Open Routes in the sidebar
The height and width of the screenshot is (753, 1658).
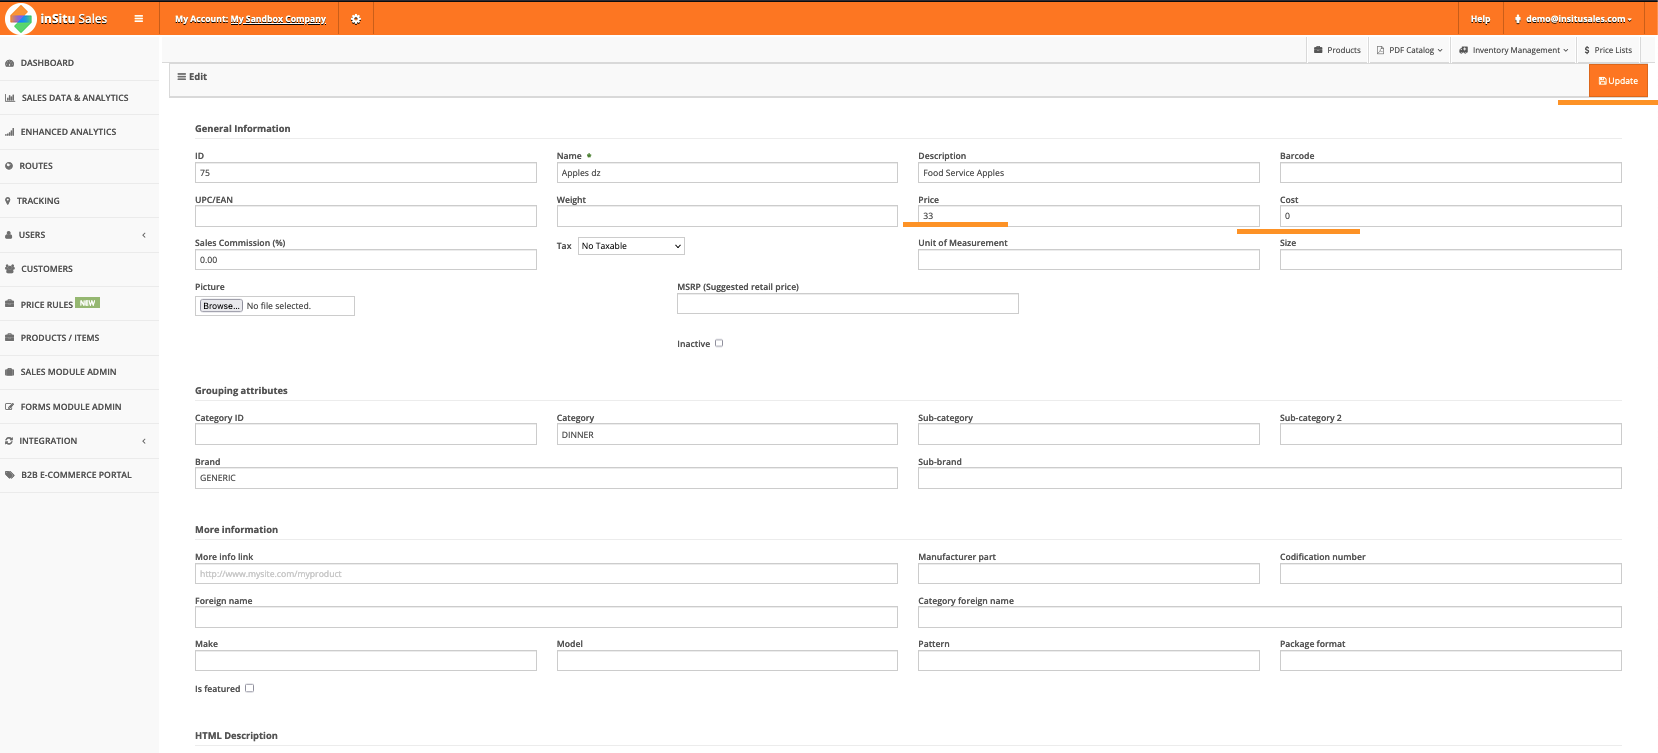pyautogui.click(x=36, y=166)
